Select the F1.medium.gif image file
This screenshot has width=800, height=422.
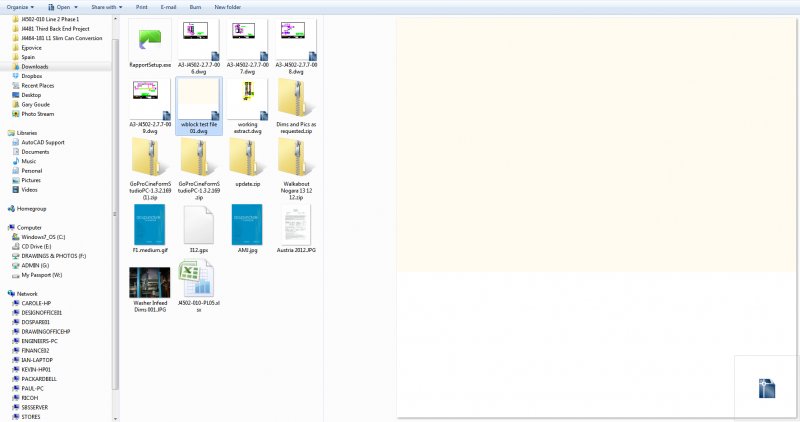[150, 229]
